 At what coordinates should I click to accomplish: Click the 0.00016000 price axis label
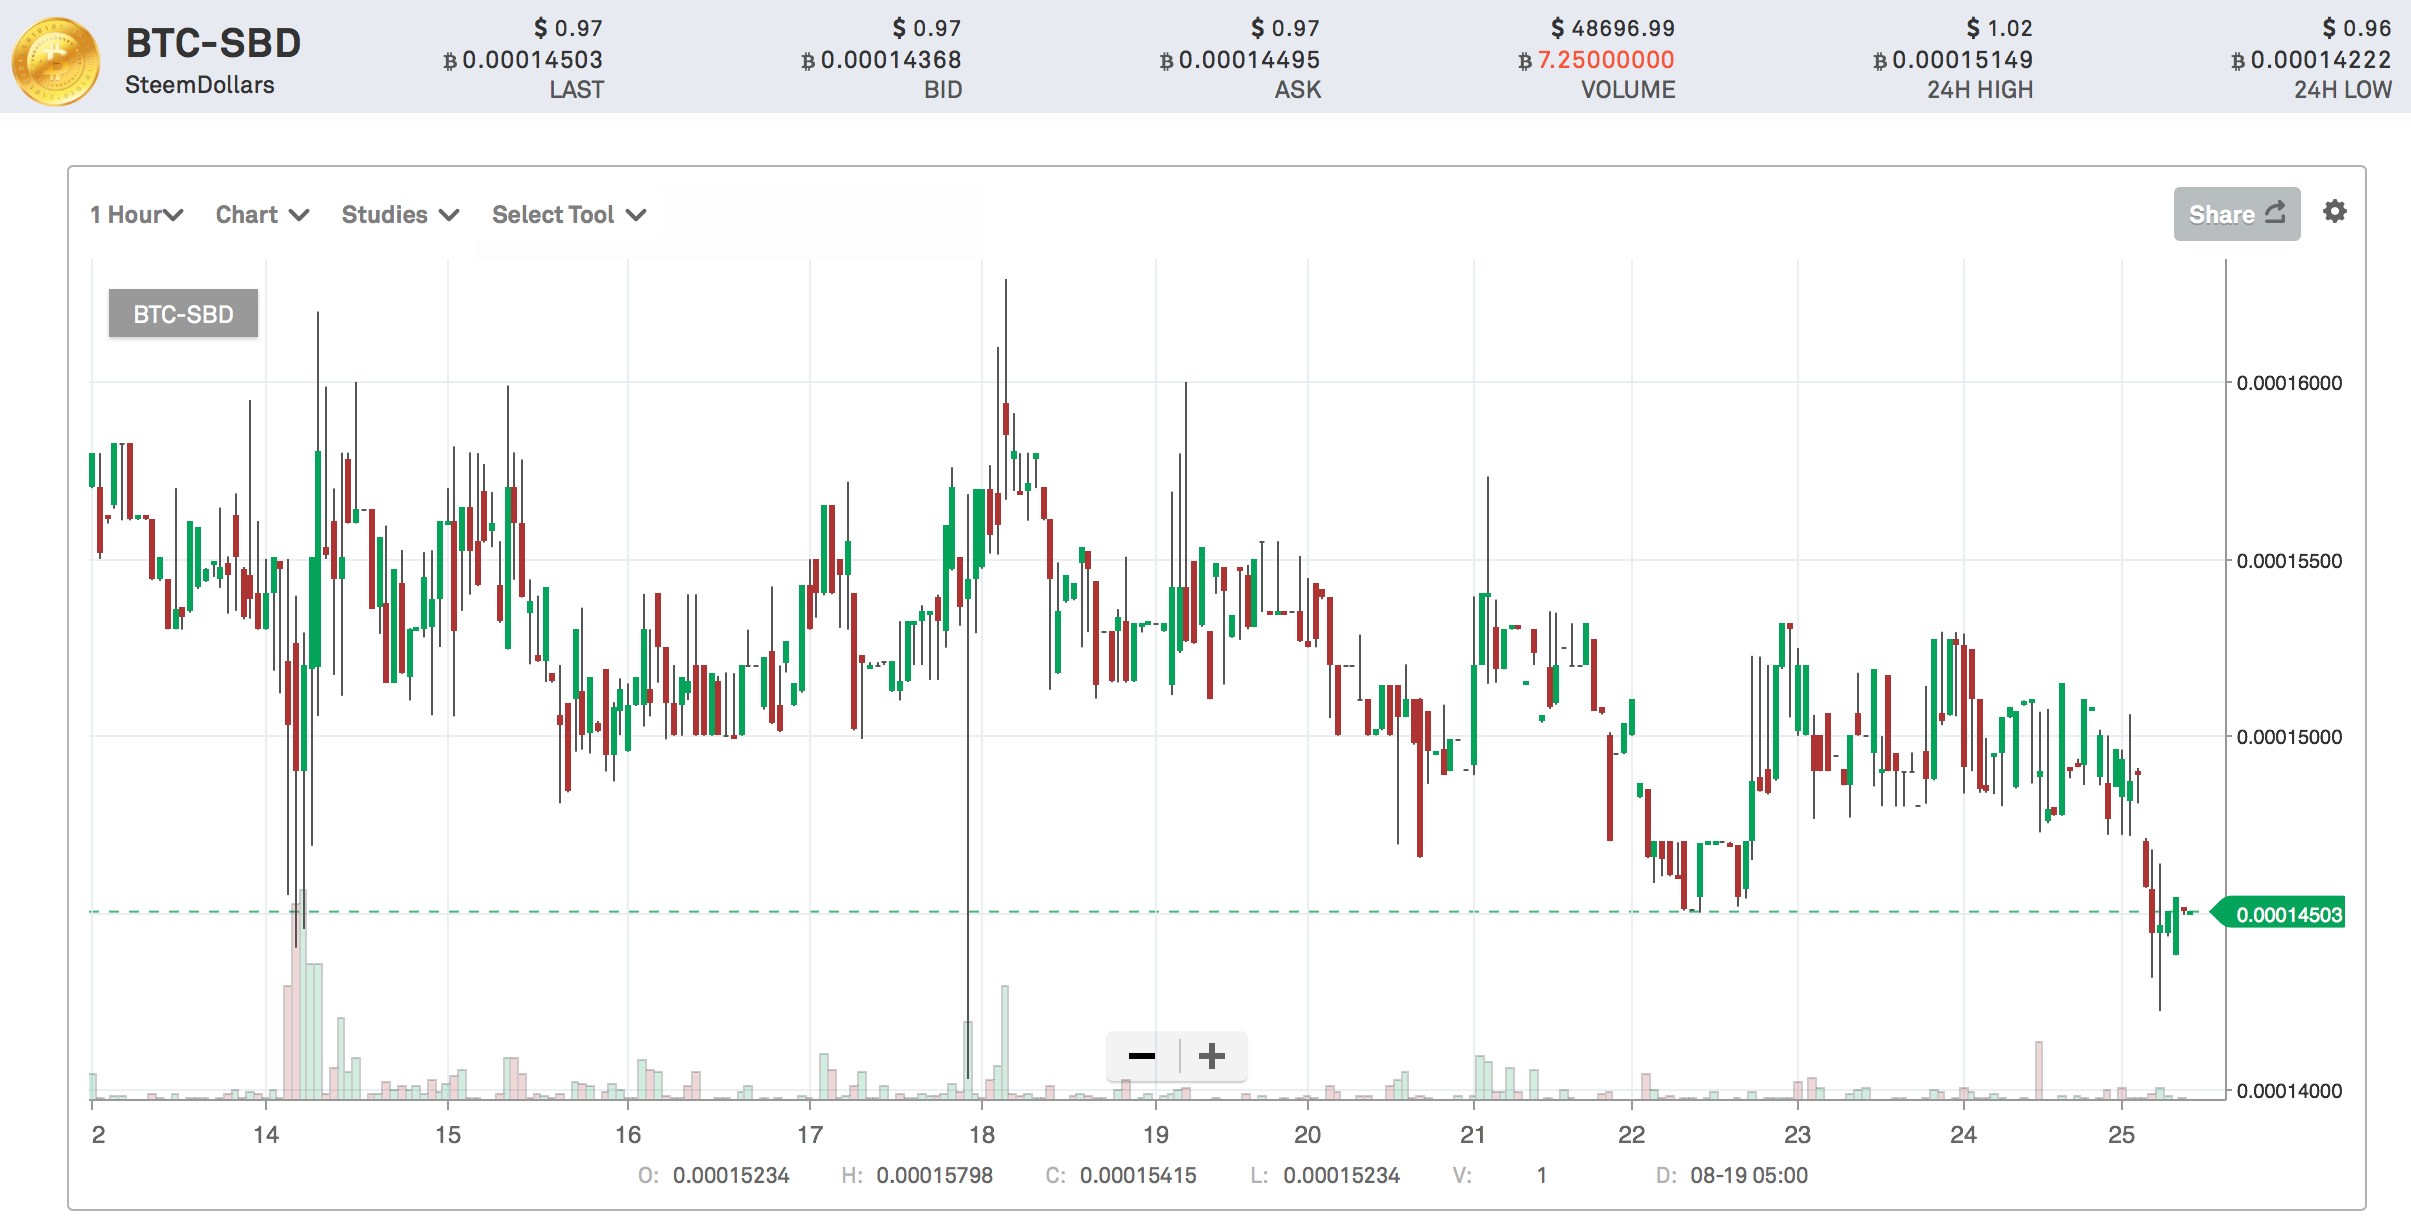[x=2289, y=383]
